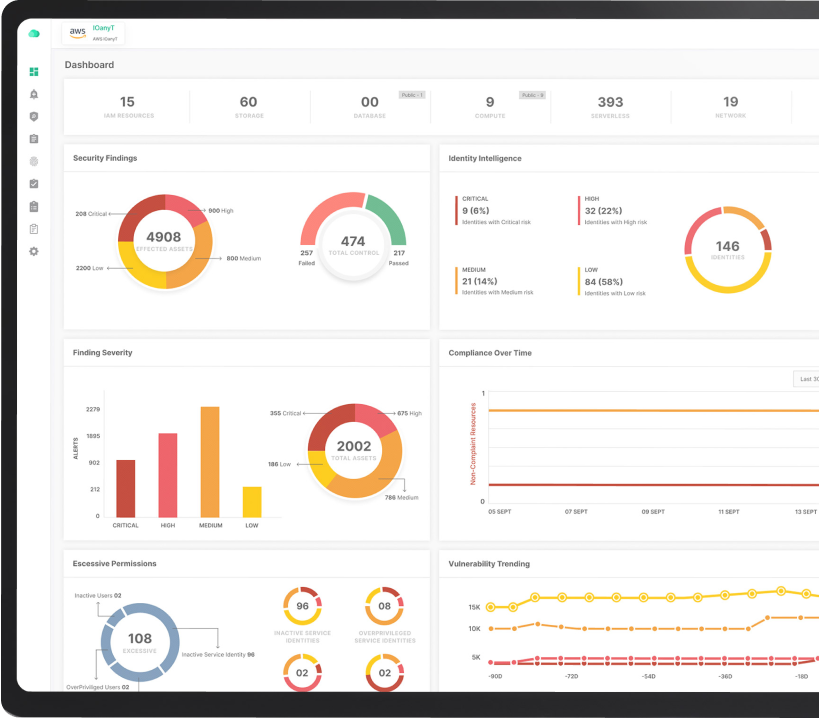Open the fingerprint identity icon in sidebar
The height and width of the screenshot is (719, 819).
coord(34,161)
